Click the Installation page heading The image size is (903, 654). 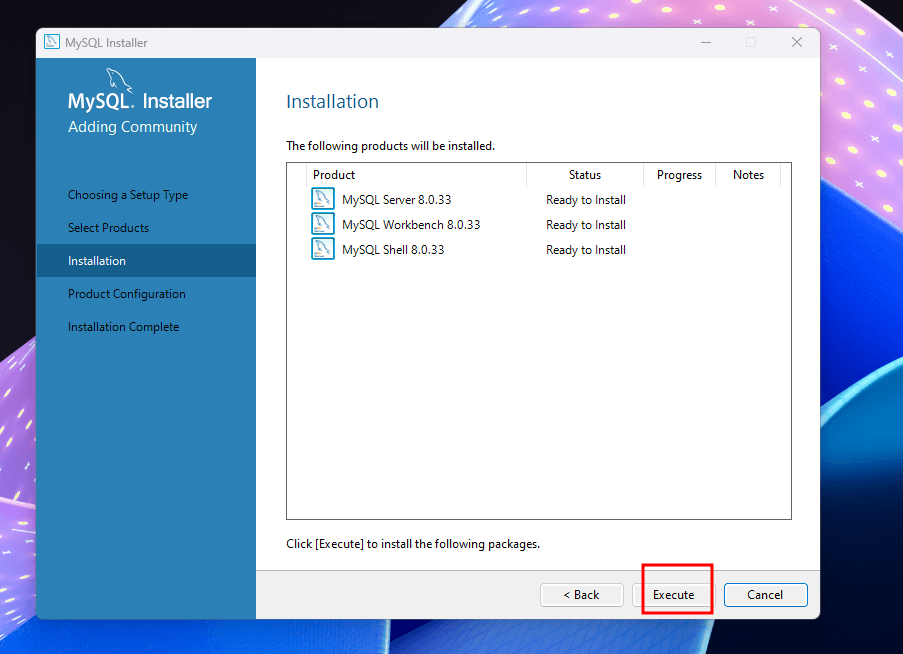tap(332, 101)
